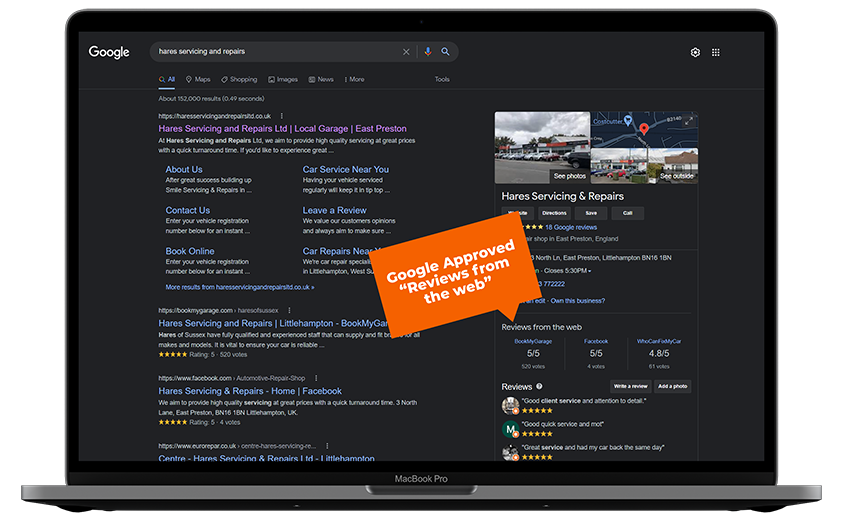Click the Directions button
843x520 pixels.
[554, 213]
